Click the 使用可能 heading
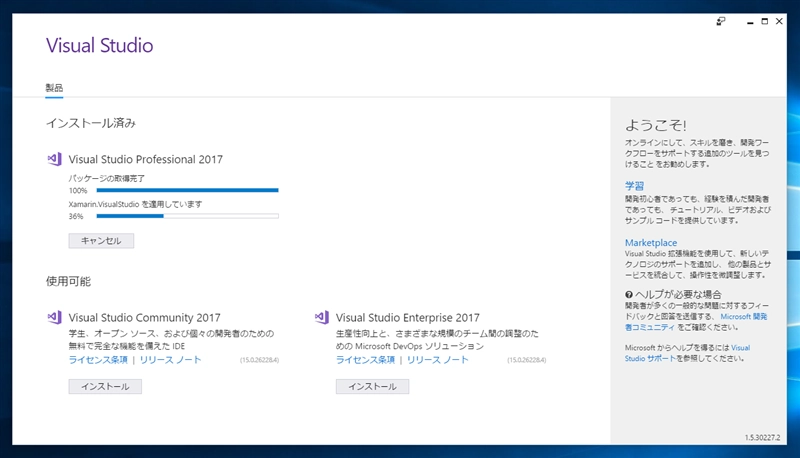The image size is (800, 458). point(68,281)
